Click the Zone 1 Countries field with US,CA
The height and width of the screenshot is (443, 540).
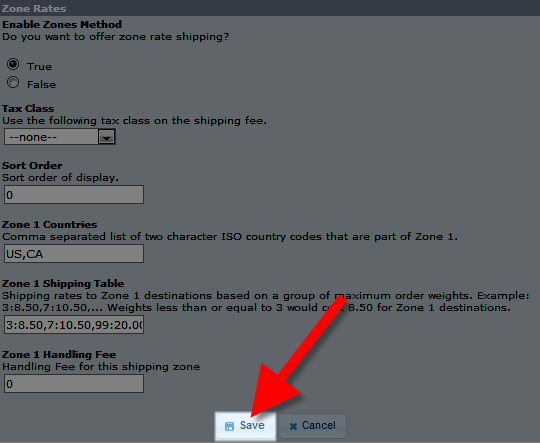(x=74, y=254)
